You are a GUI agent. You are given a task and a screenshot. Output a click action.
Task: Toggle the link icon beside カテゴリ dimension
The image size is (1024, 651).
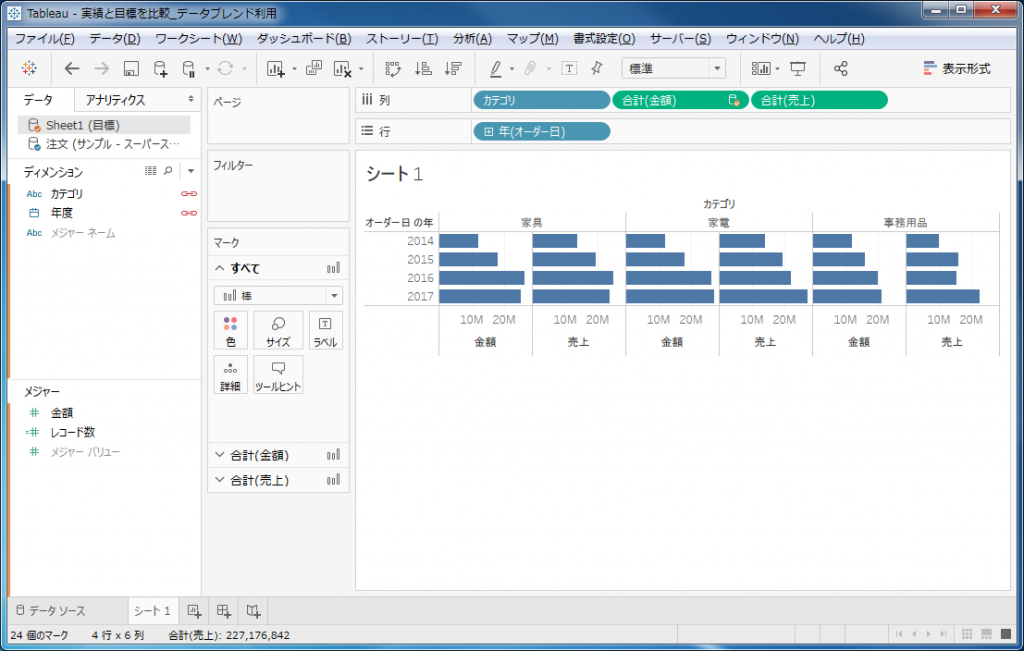click(188, 194)
